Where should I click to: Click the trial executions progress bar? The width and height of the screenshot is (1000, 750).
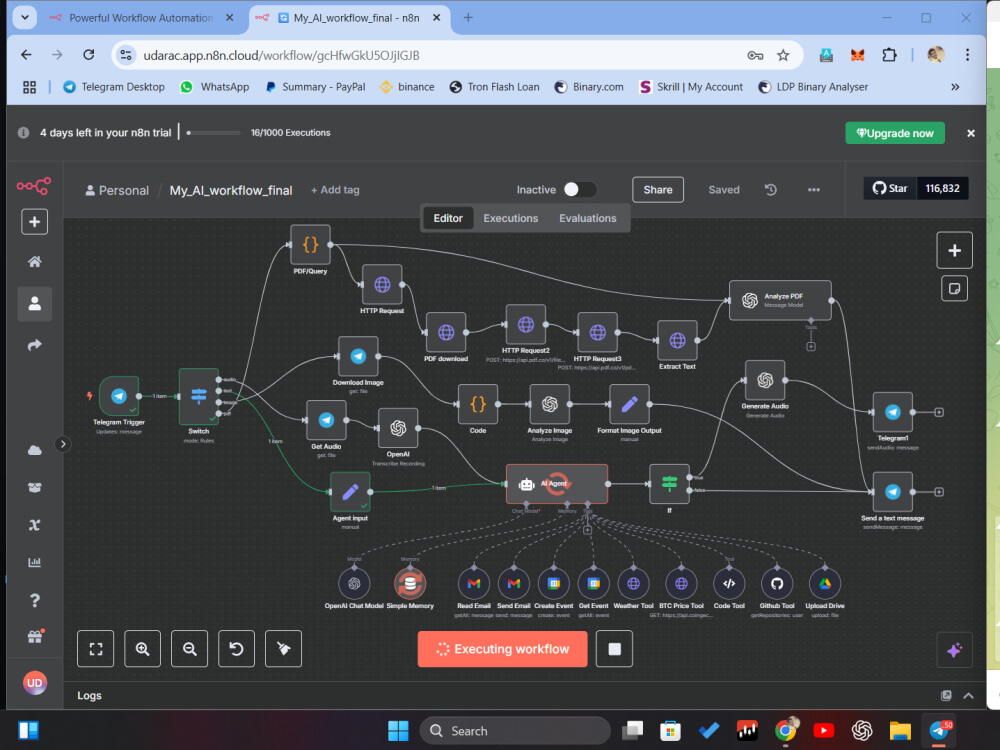(214, 133)
